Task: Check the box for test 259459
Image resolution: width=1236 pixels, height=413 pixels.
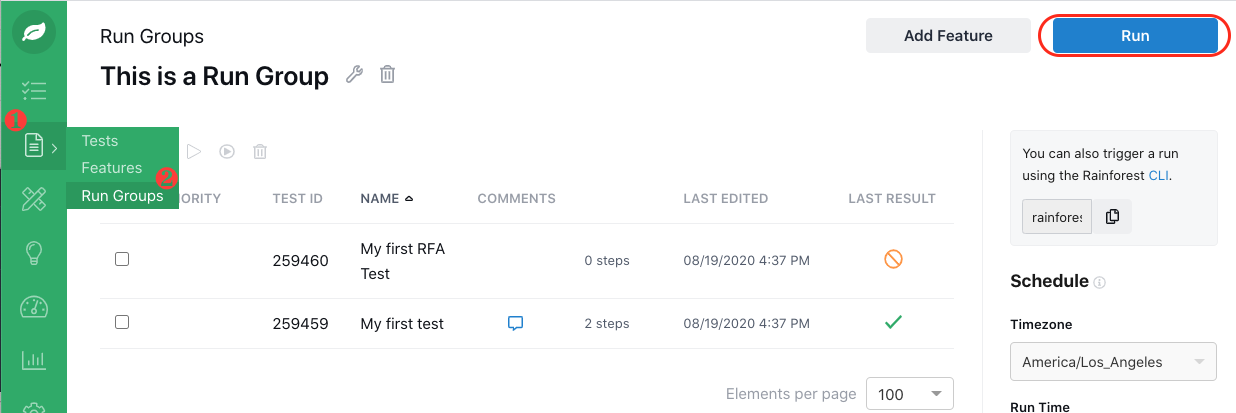Action: (122, 322)
